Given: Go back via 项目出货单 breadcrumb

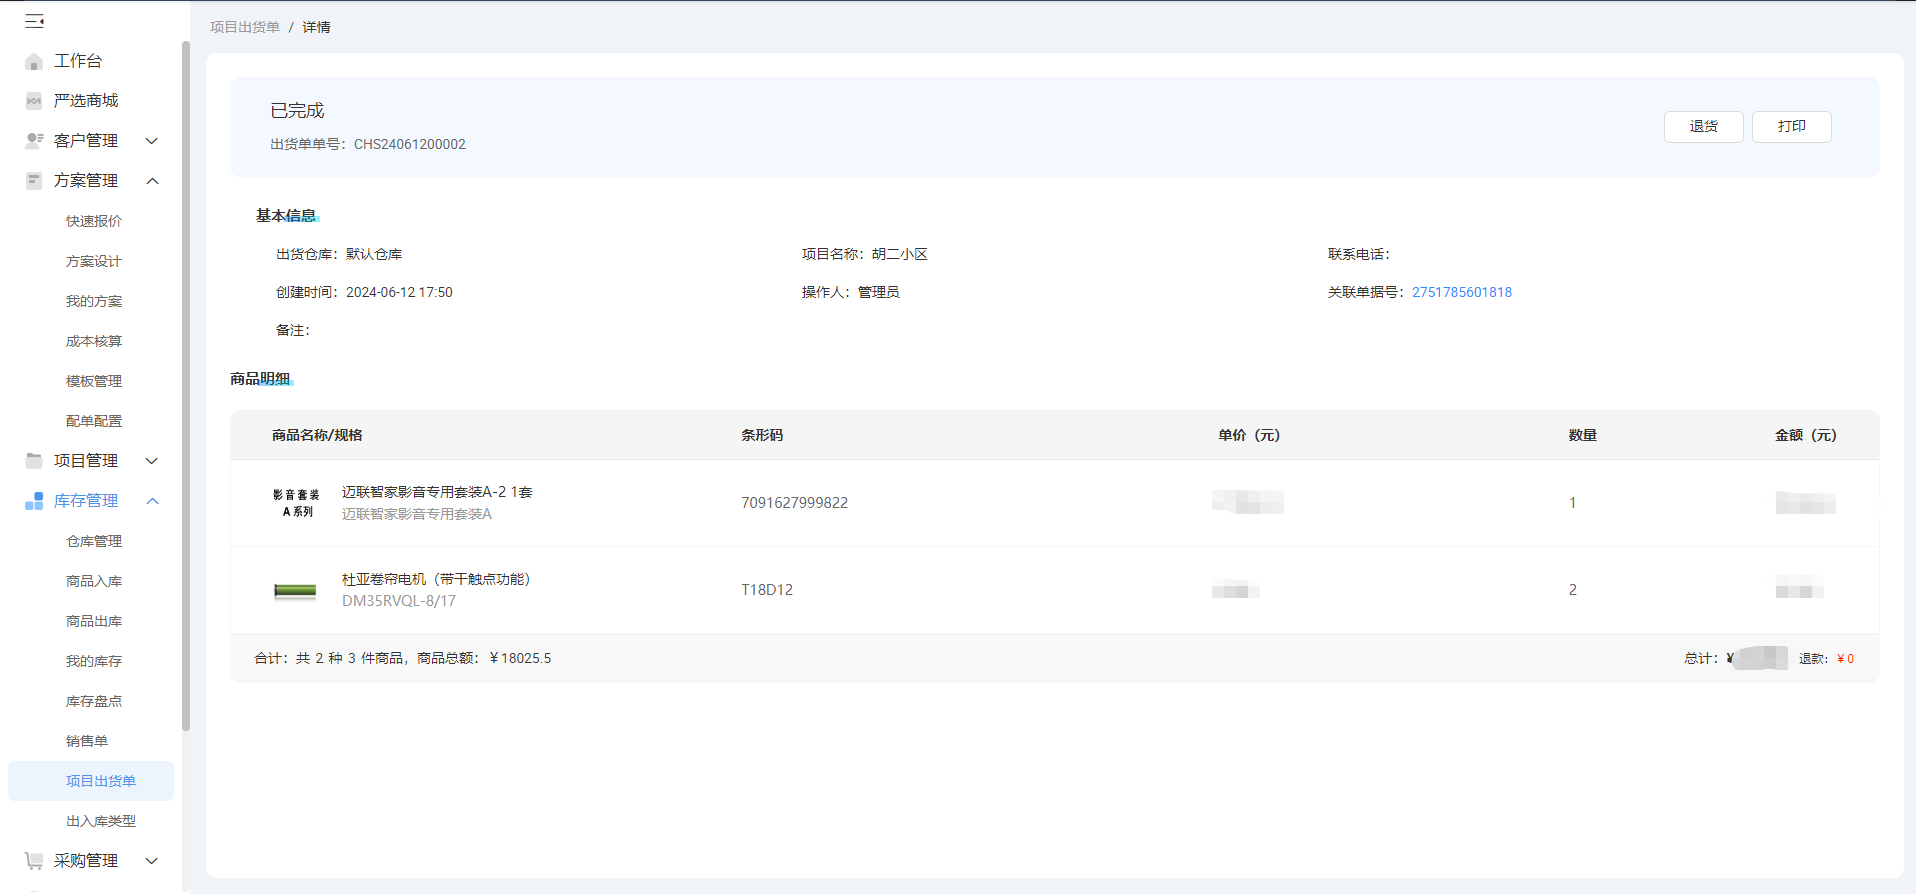Looking at the screenshot, I should 245,27.
